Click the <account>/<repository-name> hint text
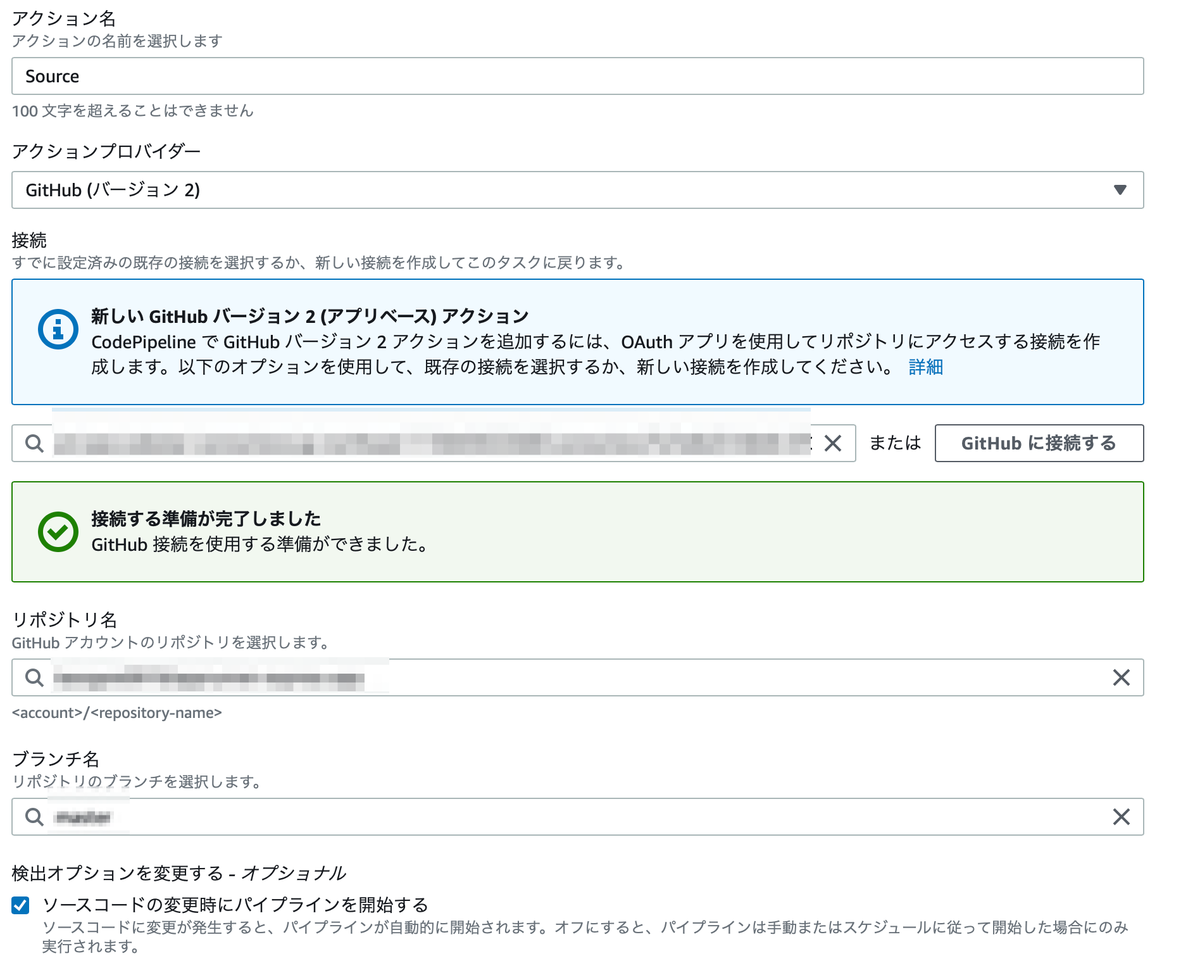 pyautogui.click(x=117, y=713)
